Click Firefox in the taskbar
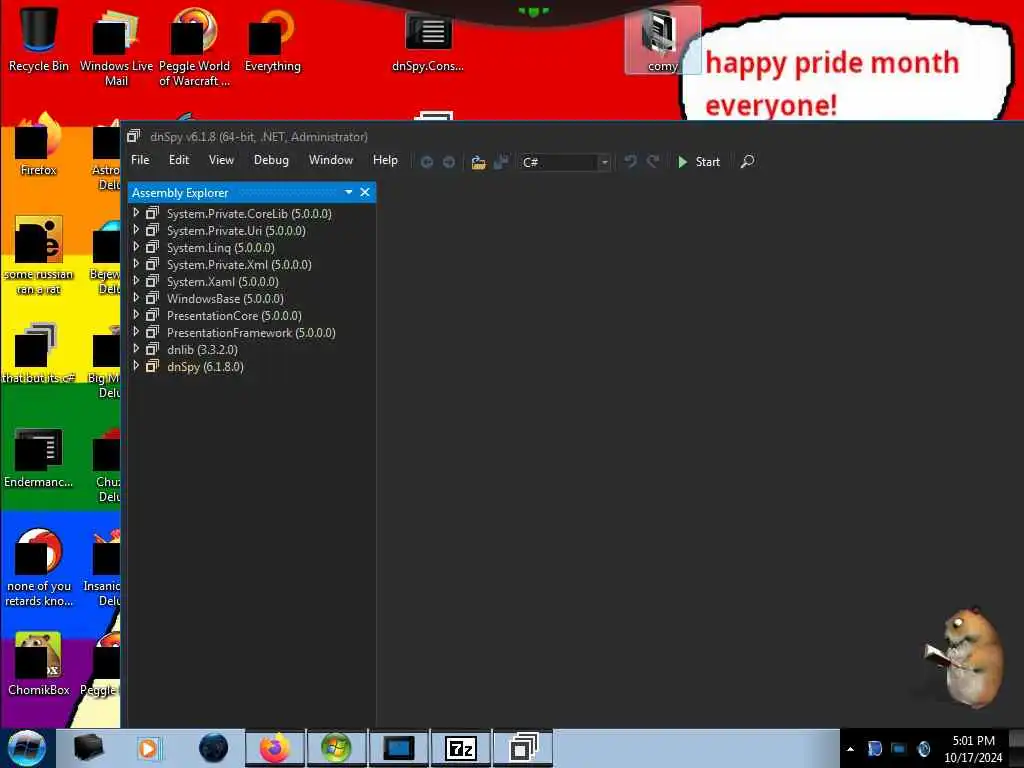The width and height of the screenshot is (1024, 768). coord(275,748)
